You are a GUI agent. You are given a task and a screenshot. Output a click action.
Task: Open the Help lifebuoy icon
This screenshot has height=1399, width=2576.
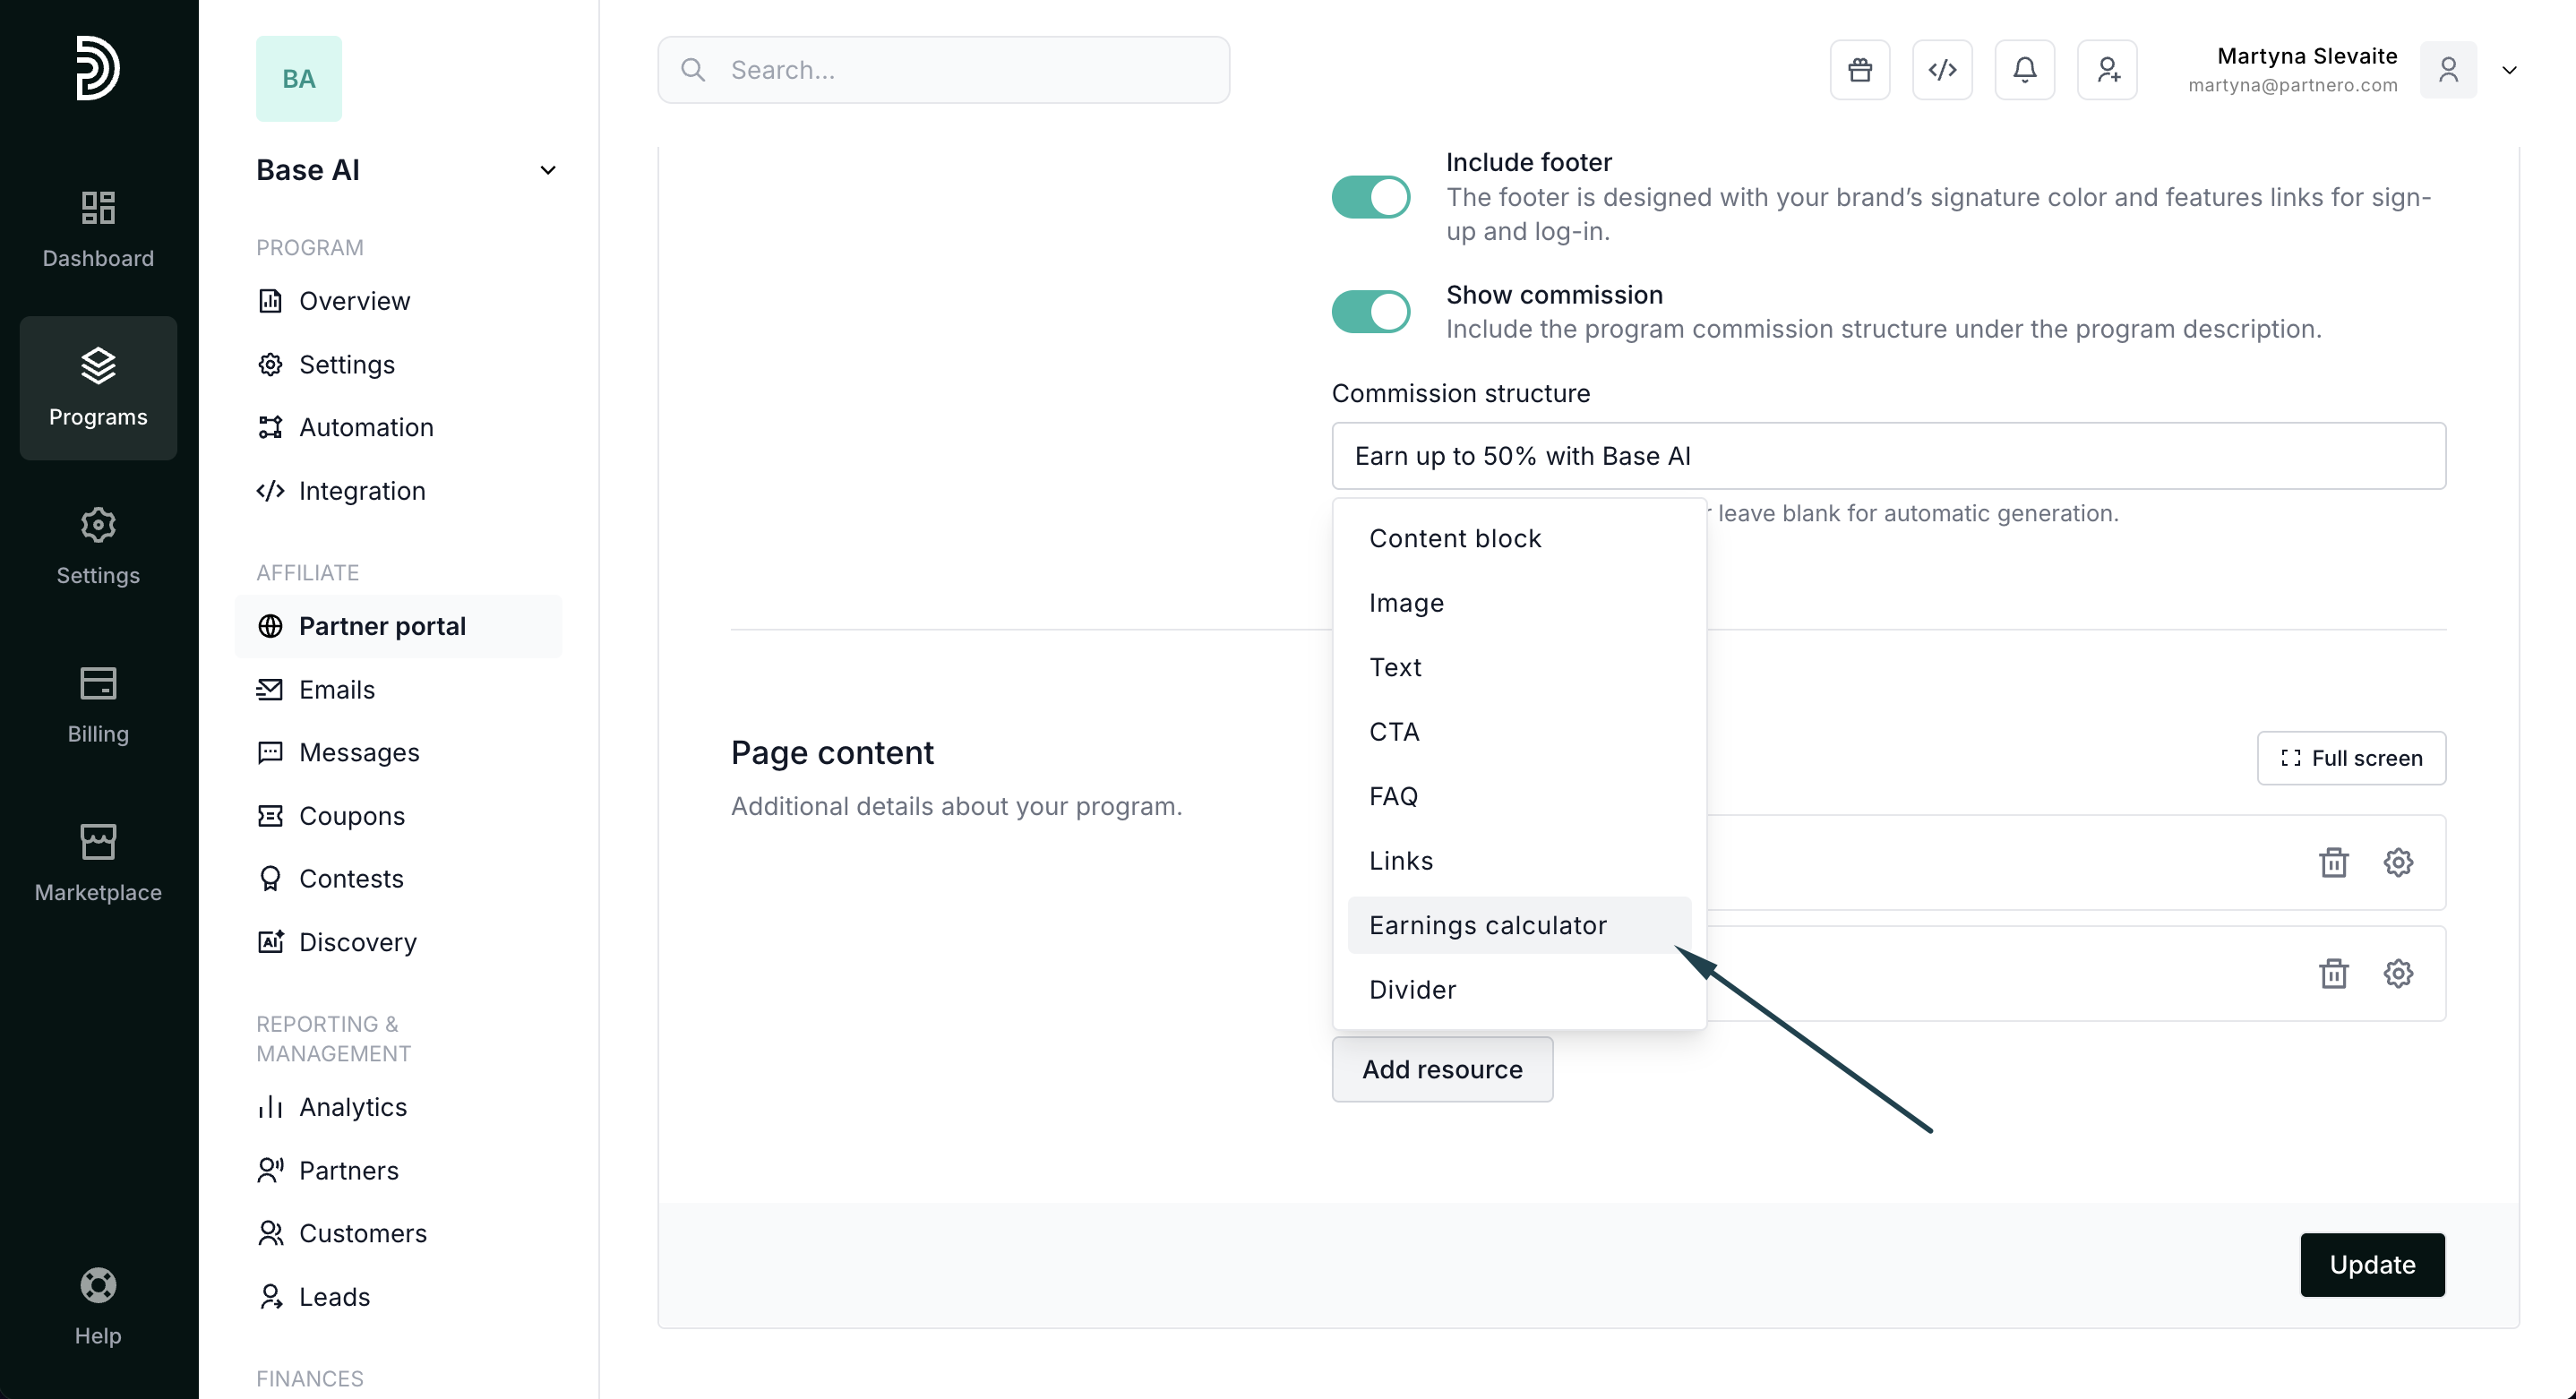point(98,1286)
